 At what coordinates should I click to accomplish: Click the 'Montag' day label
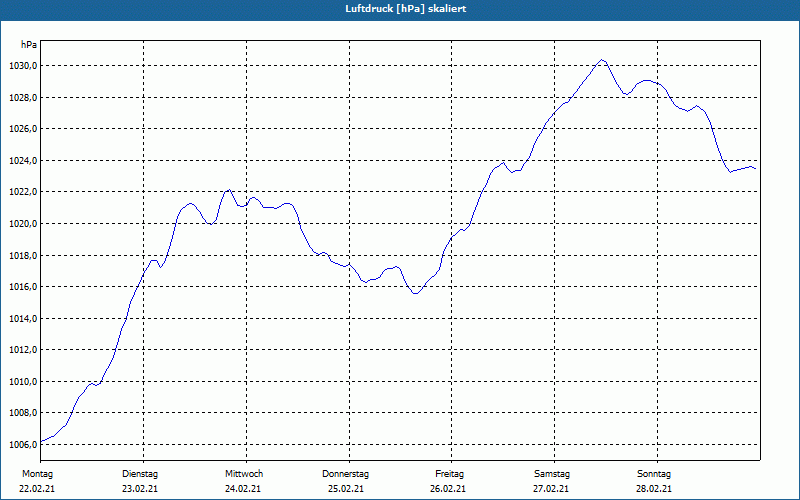point(37,474)
